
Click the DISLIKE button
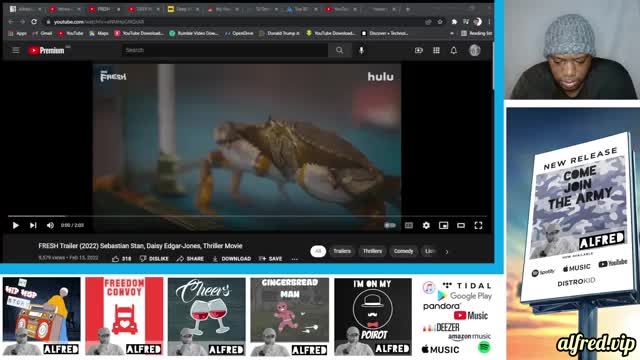click(154, 259)
